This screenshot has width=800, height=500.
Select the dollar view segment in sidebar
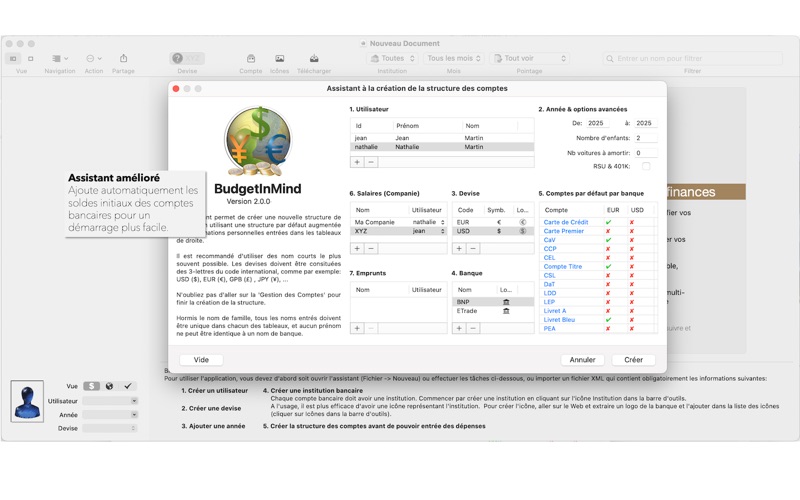tap(91, 386)
